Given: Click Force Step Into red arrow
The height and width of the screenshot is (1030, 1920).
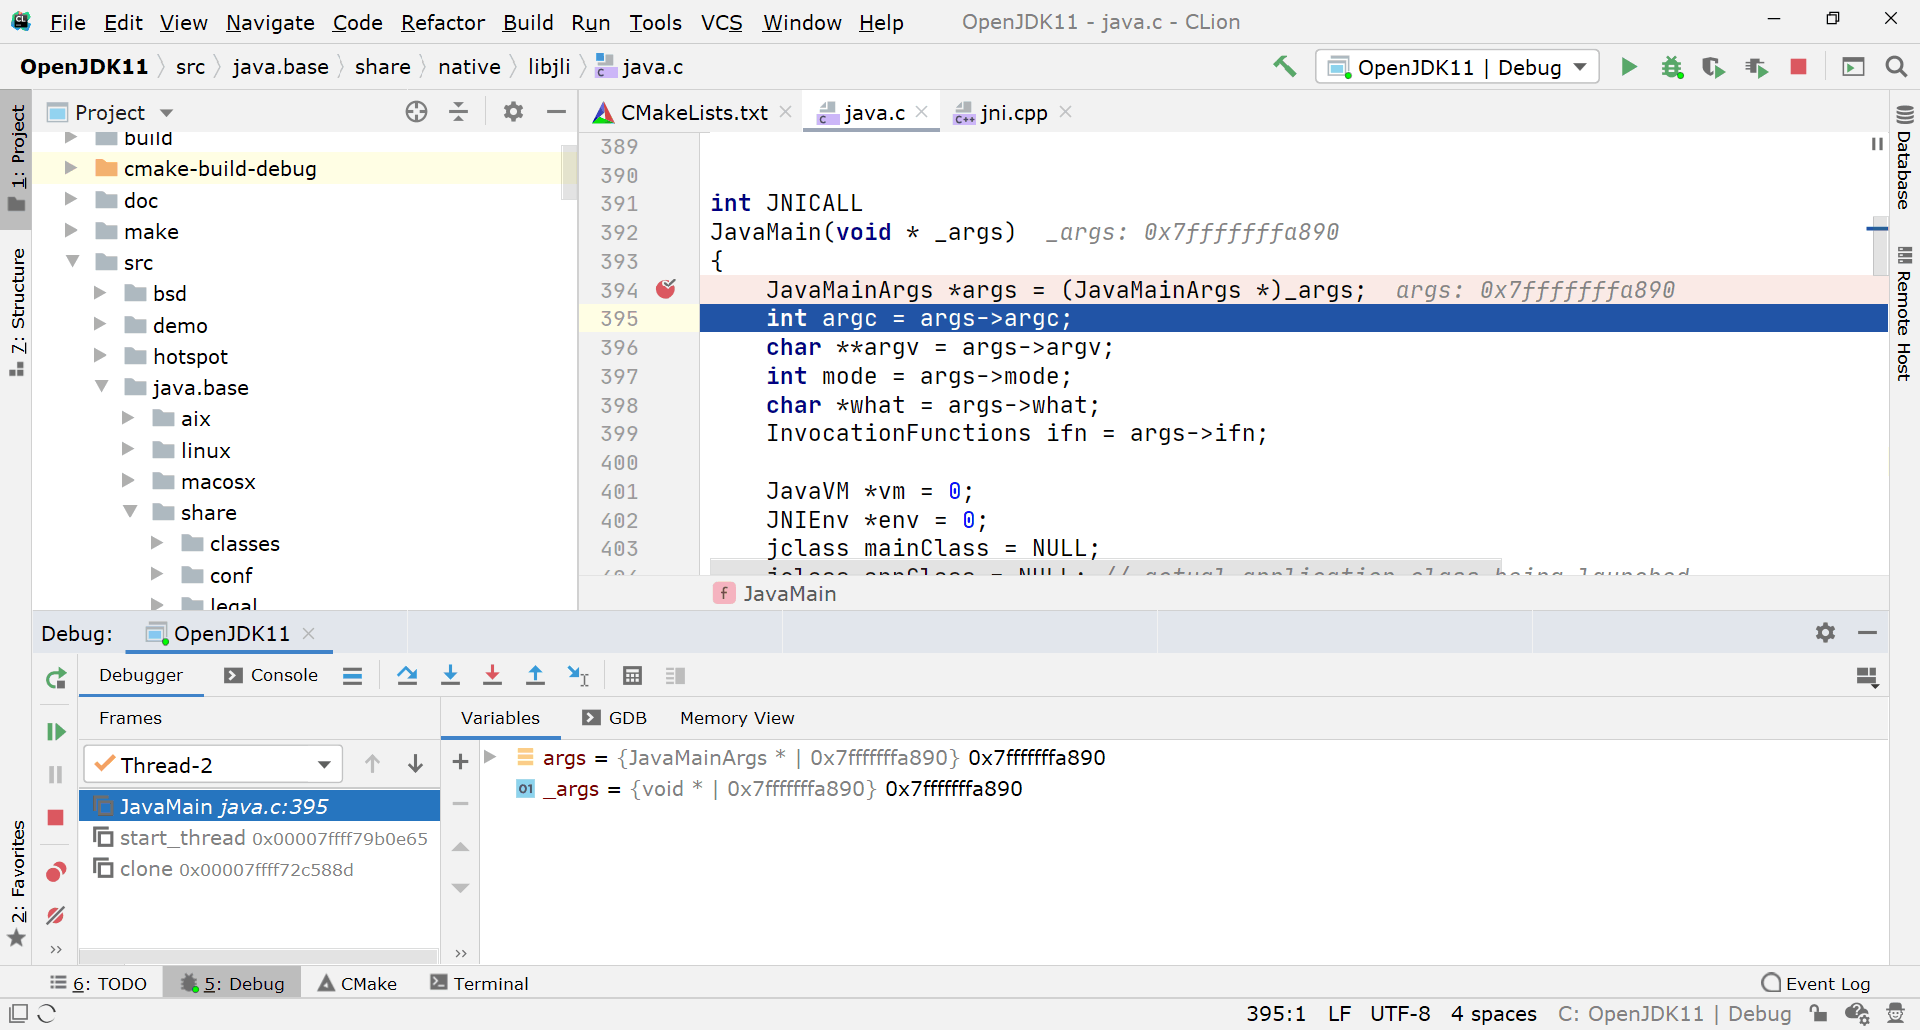Looking at the screenshot, I should tap(492, 676).
